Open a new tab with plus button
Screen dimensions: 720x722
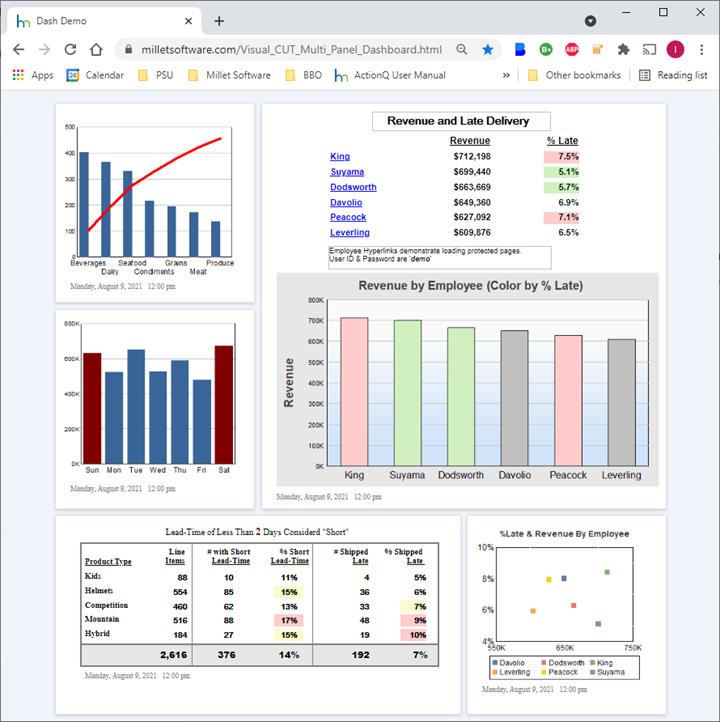tap(219, 21)
